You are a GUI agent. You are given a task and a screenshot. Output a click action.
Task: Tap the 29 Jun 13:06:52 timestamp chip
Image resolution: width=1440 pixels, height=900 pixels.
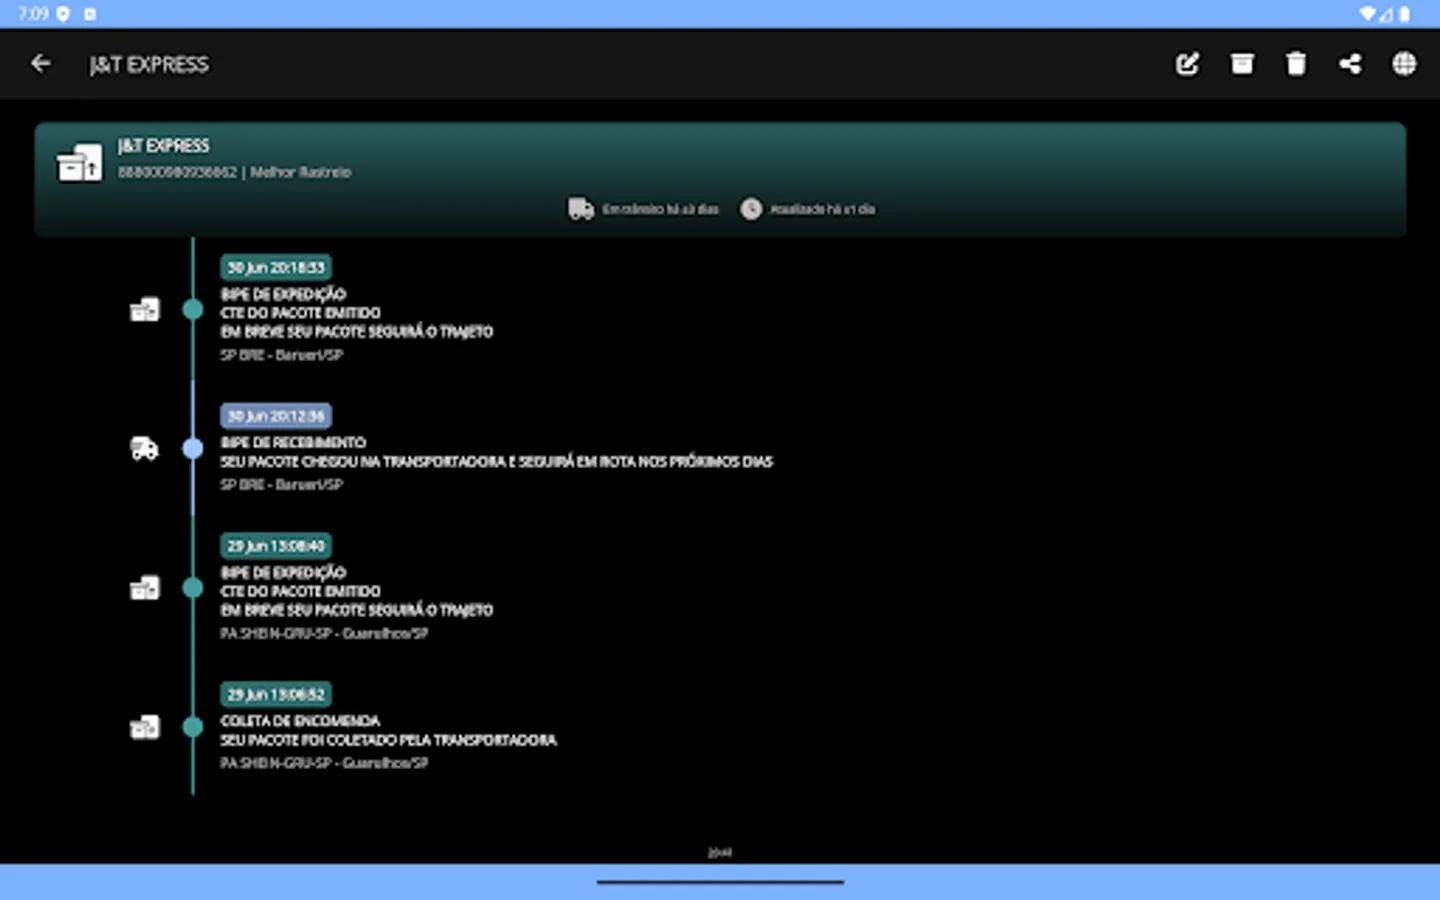pos(276,693)
